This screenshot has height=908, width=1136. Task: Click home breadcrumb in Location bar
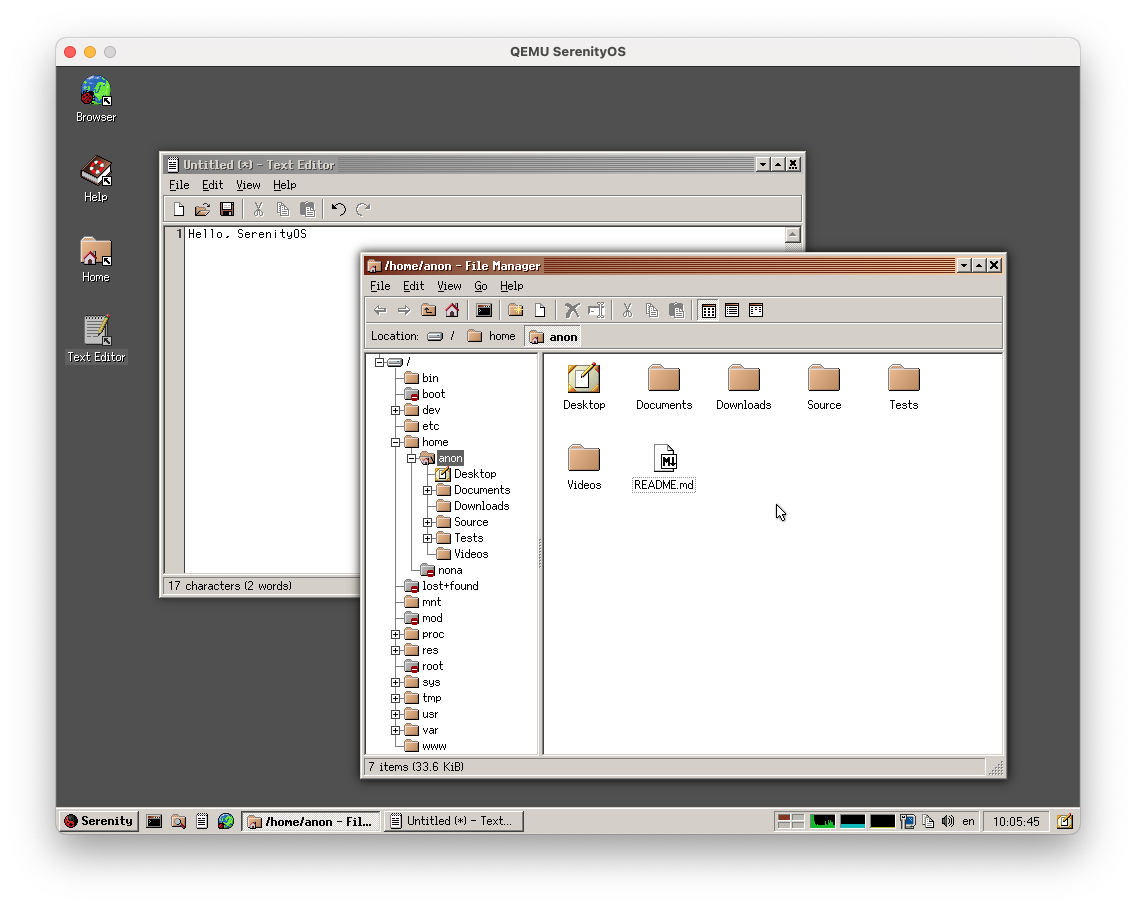492,336
